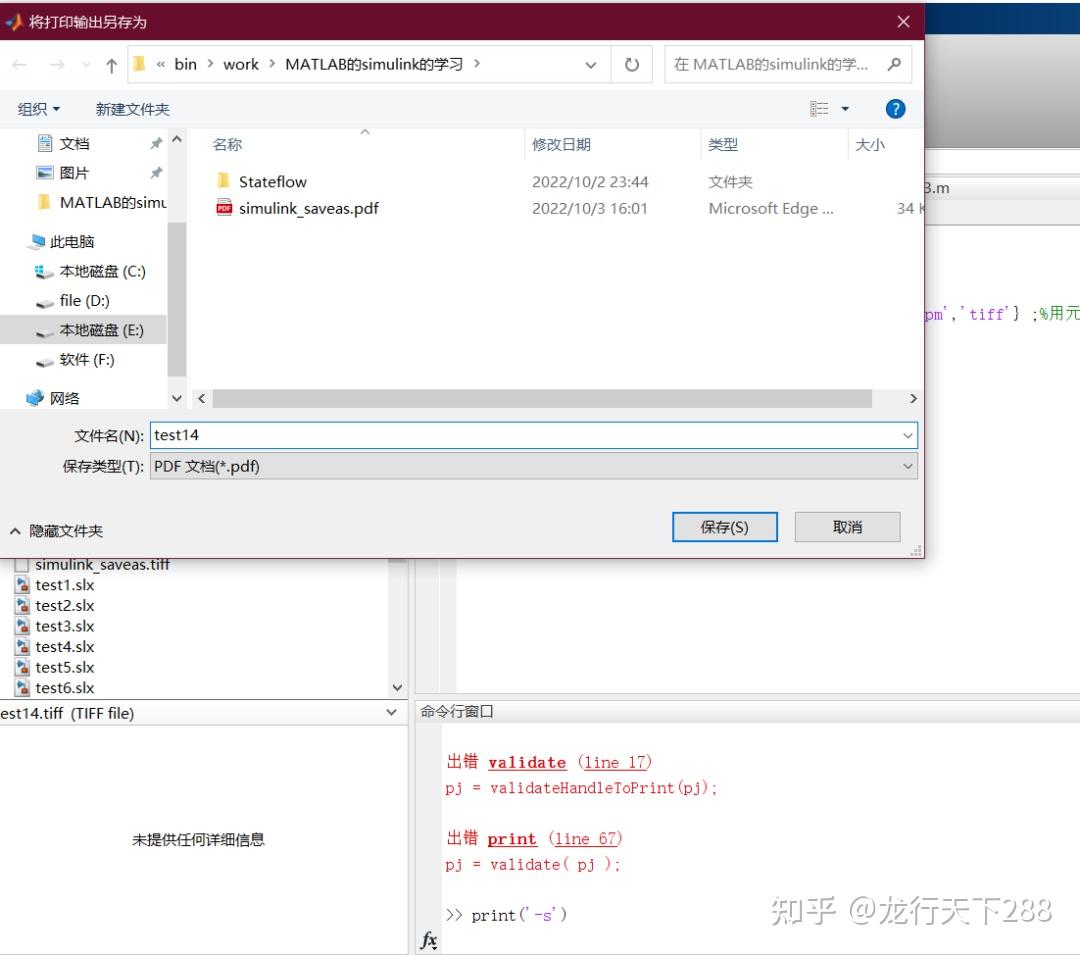
Task: Open the Help question-mark icon
Action: coord(895,109)
